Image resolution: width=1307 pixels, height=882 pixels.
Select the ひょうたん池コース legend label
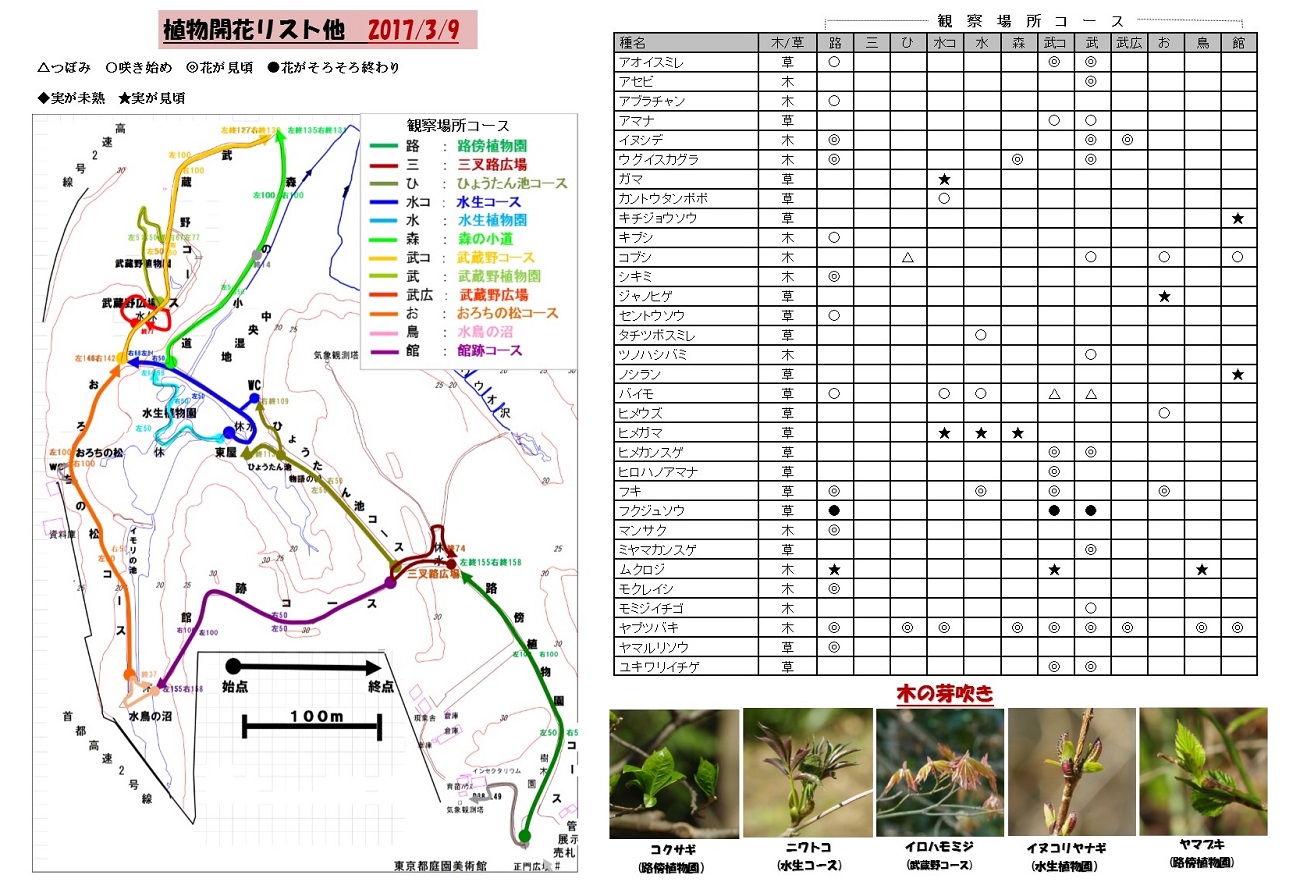[x=512, y=184]
